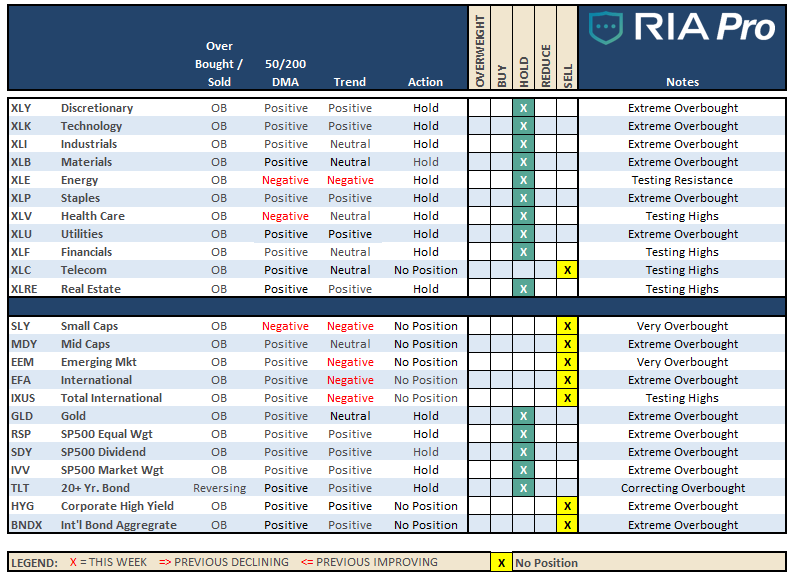Click the green X hold marker for XLE
The width and height of the screenshot is (793, 579).
523,180
